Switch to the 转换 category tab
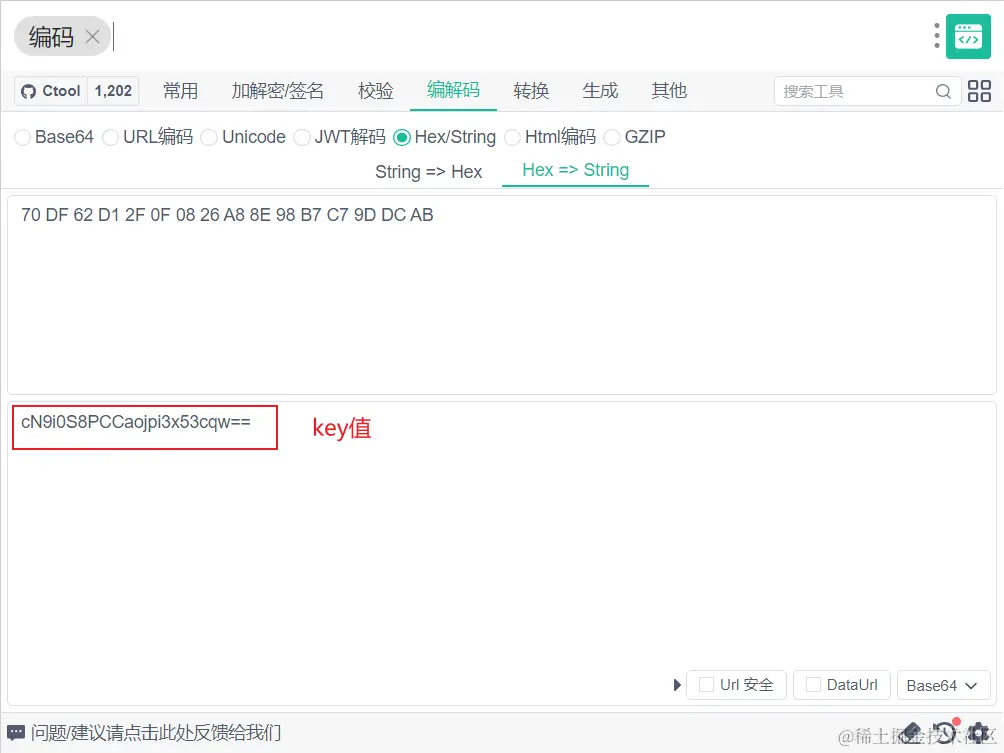This screenshot has height=753, width=1004. pyautogui.click(x=531, y=91)
